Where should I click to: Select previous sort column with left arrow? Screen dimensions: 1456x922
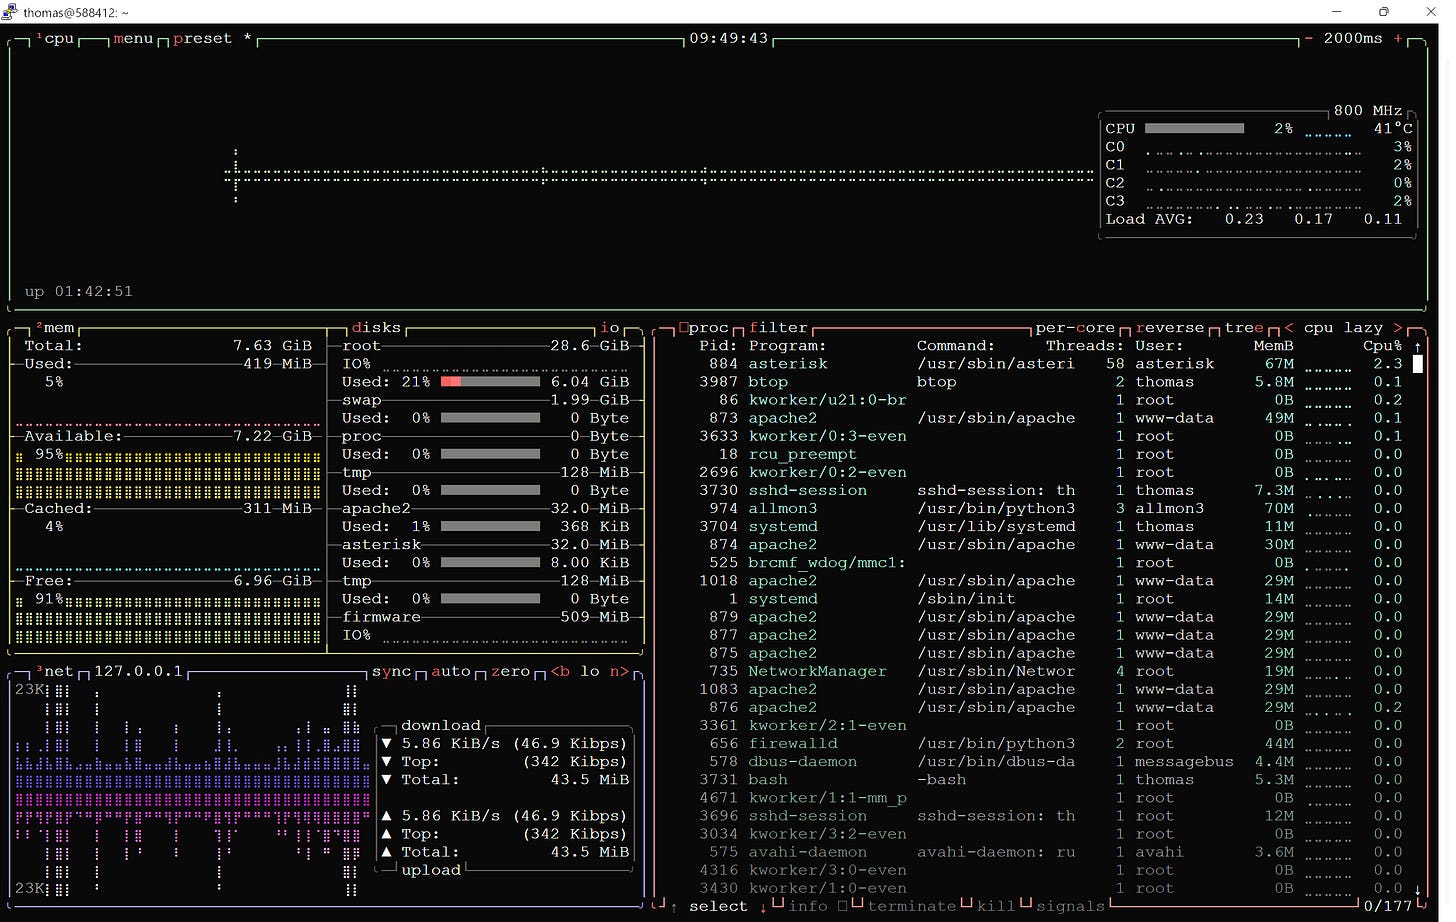(1289, 328)
